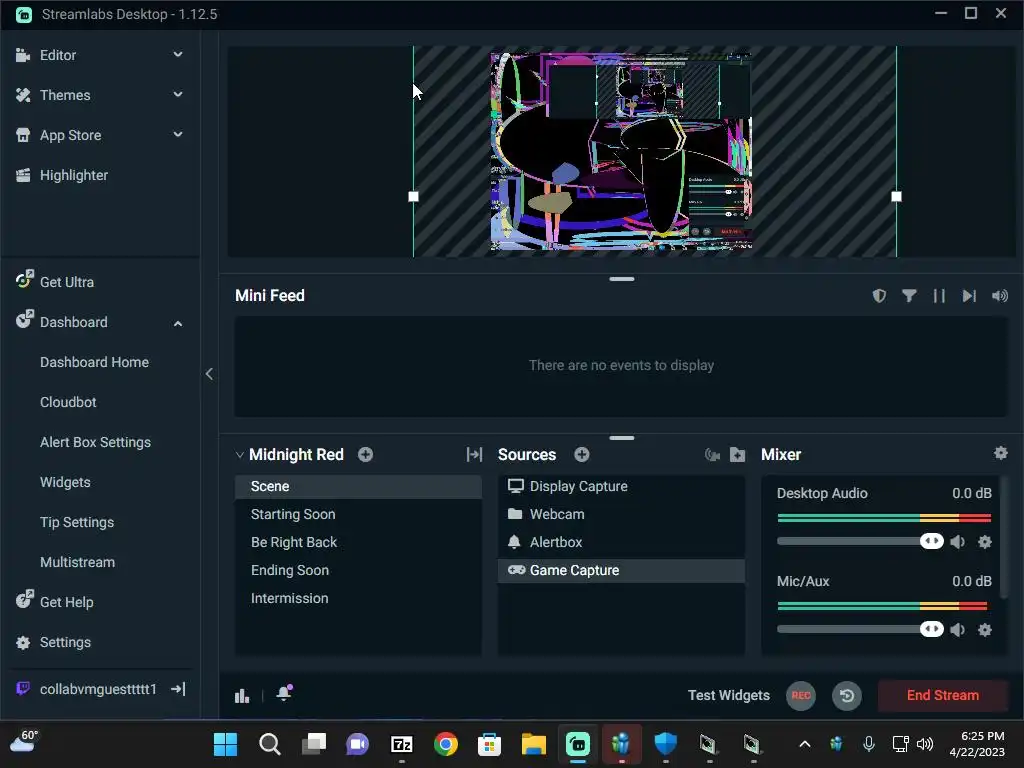Open Dashboard Home
The image size is (1024, 768).
pos(94,362)
